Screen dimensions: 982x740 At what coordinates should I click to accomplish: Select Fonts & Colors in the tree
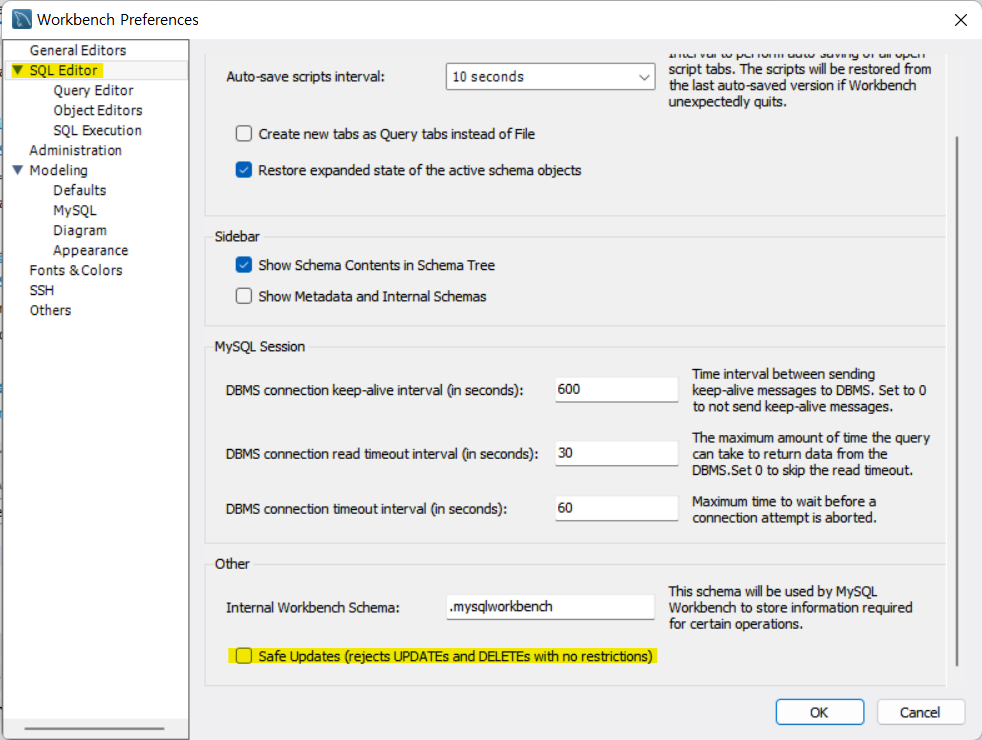(x=76, y=270)
